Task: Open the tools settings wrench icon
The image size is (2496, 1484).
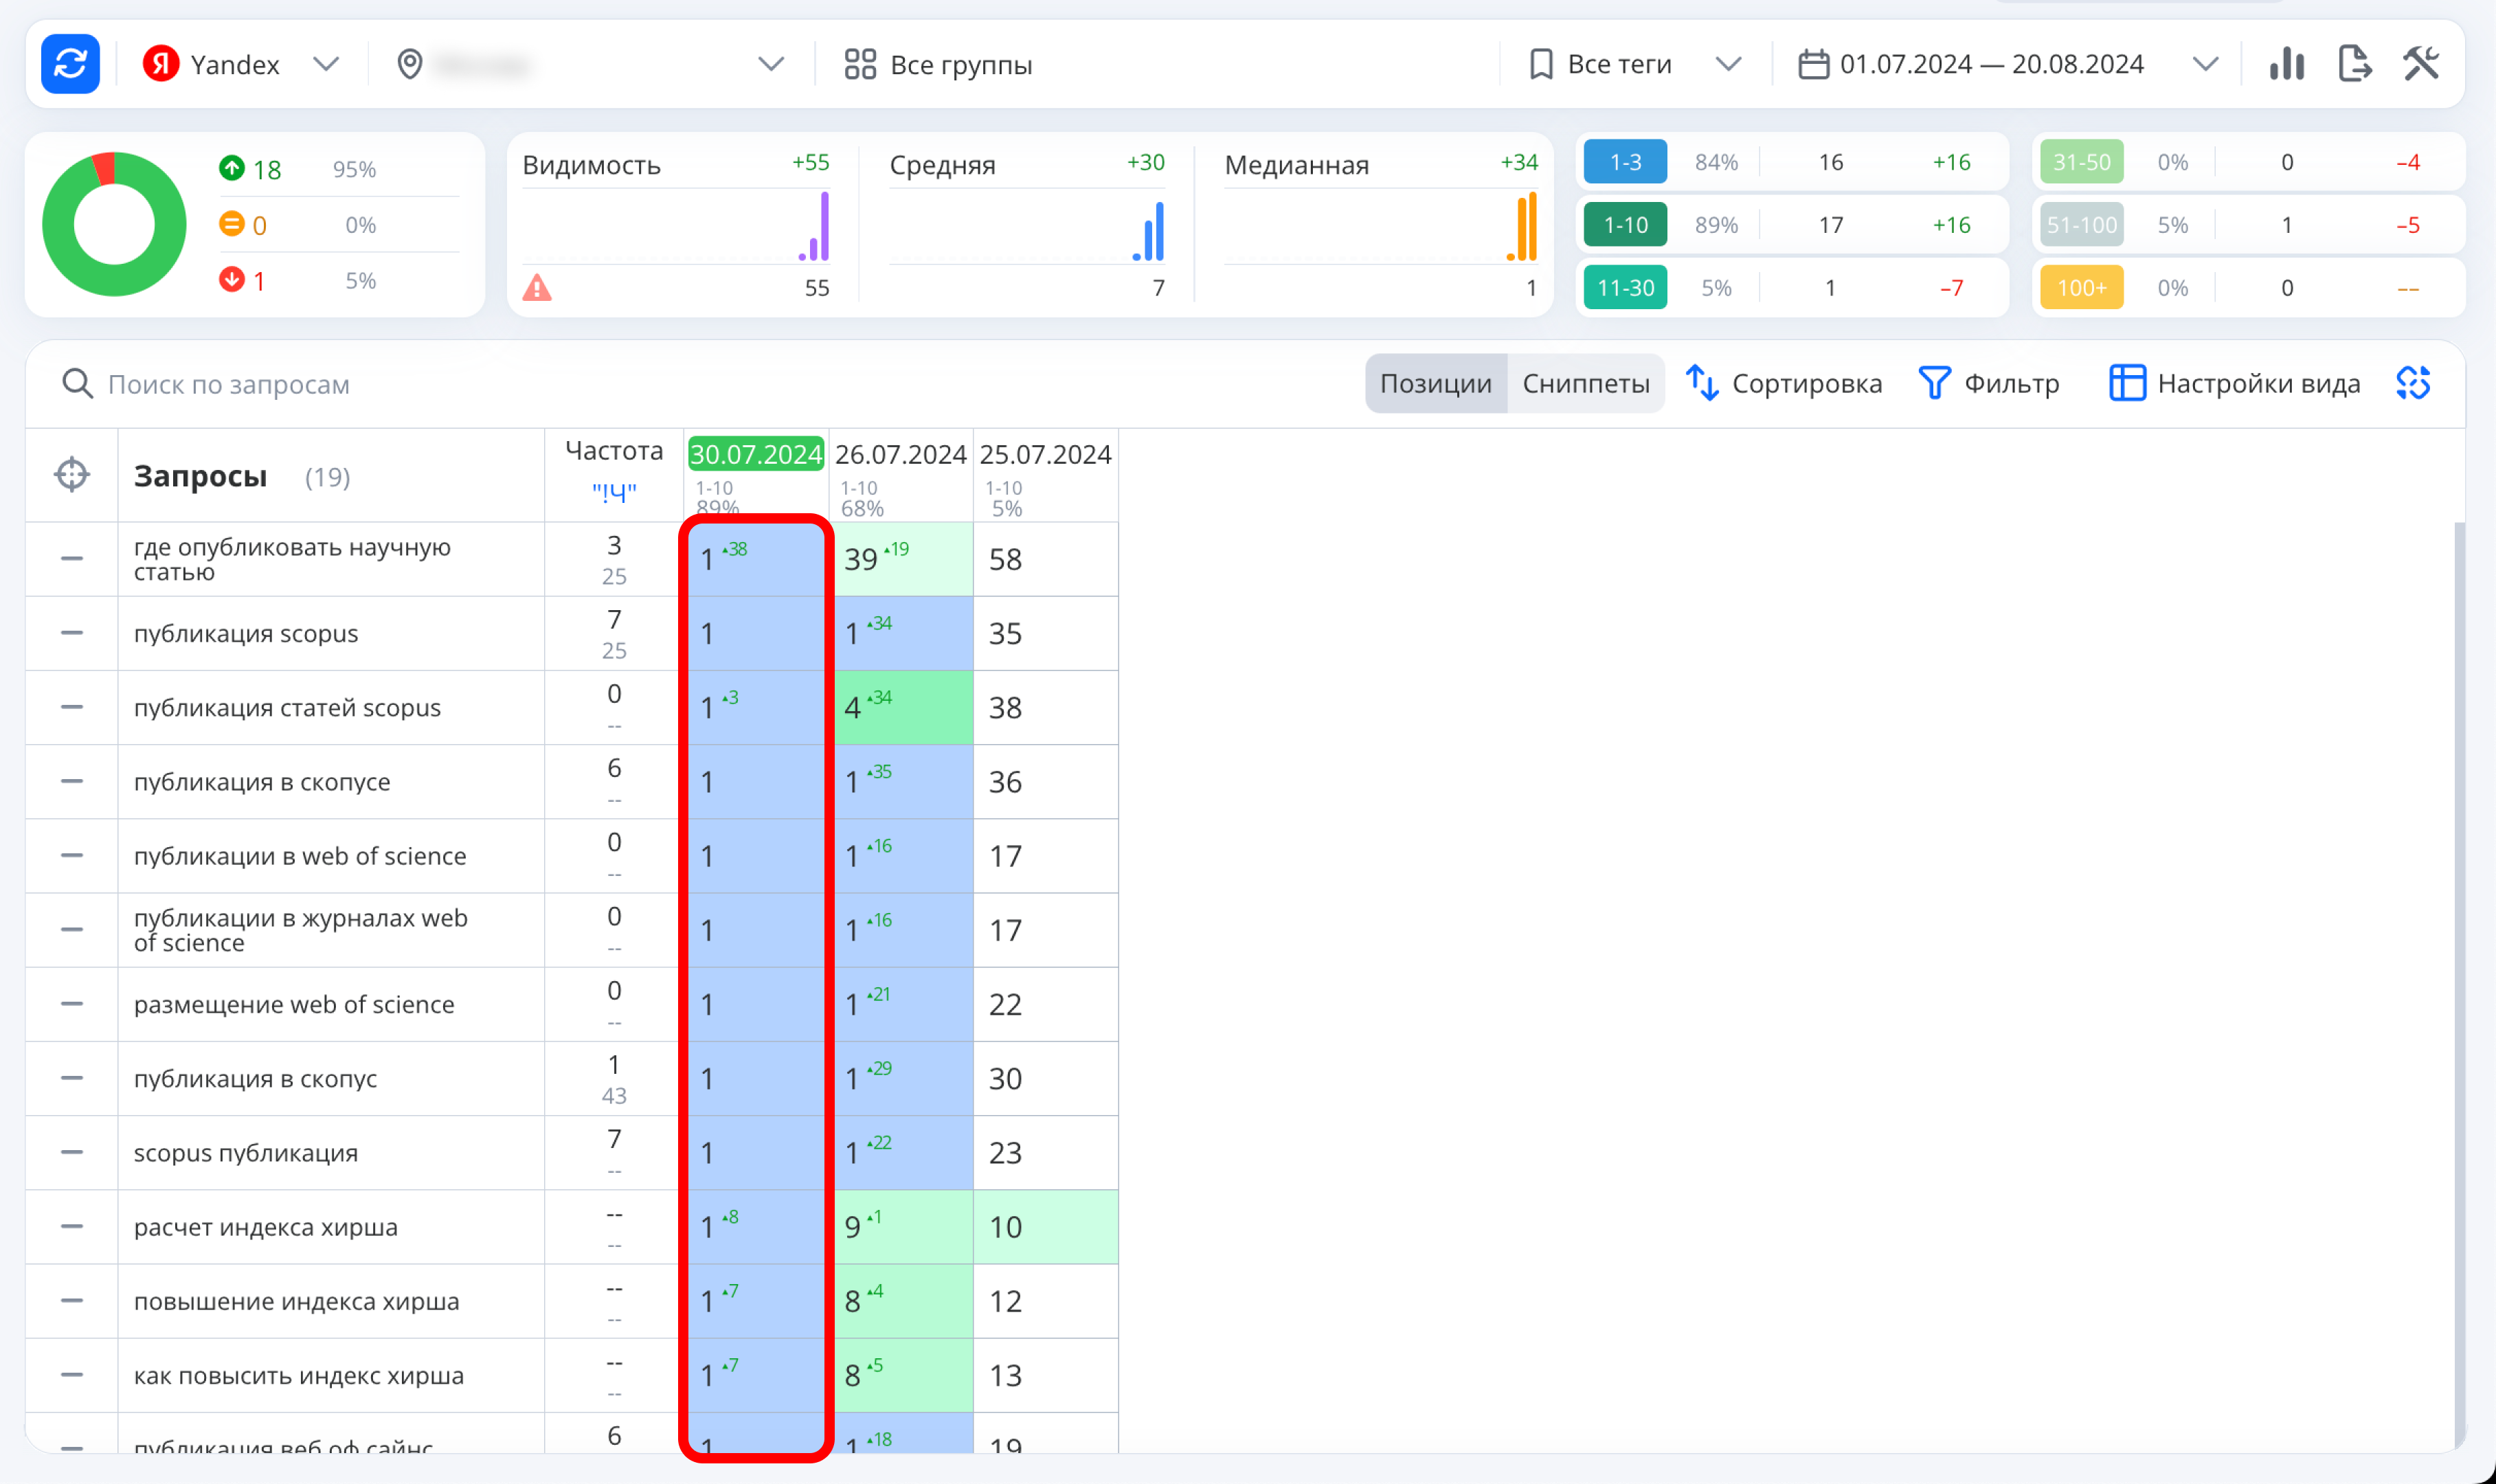Action: [2421, 64]
